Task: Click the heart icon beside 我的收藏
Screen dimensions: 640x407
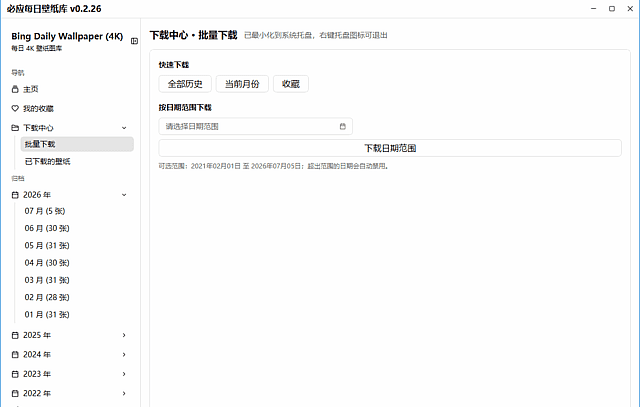Action: (15, 108)
